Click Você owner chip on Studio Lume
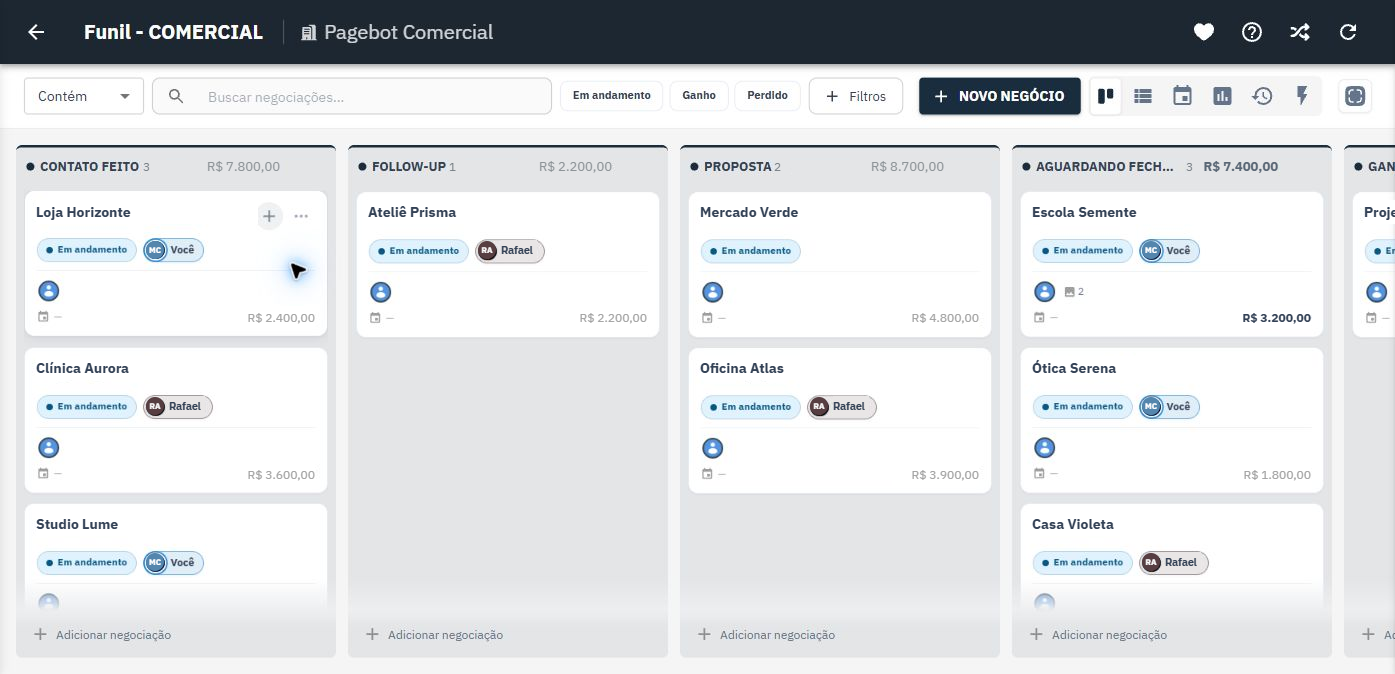This screenshot has height=674, width=1395. [x=174, y=563]
